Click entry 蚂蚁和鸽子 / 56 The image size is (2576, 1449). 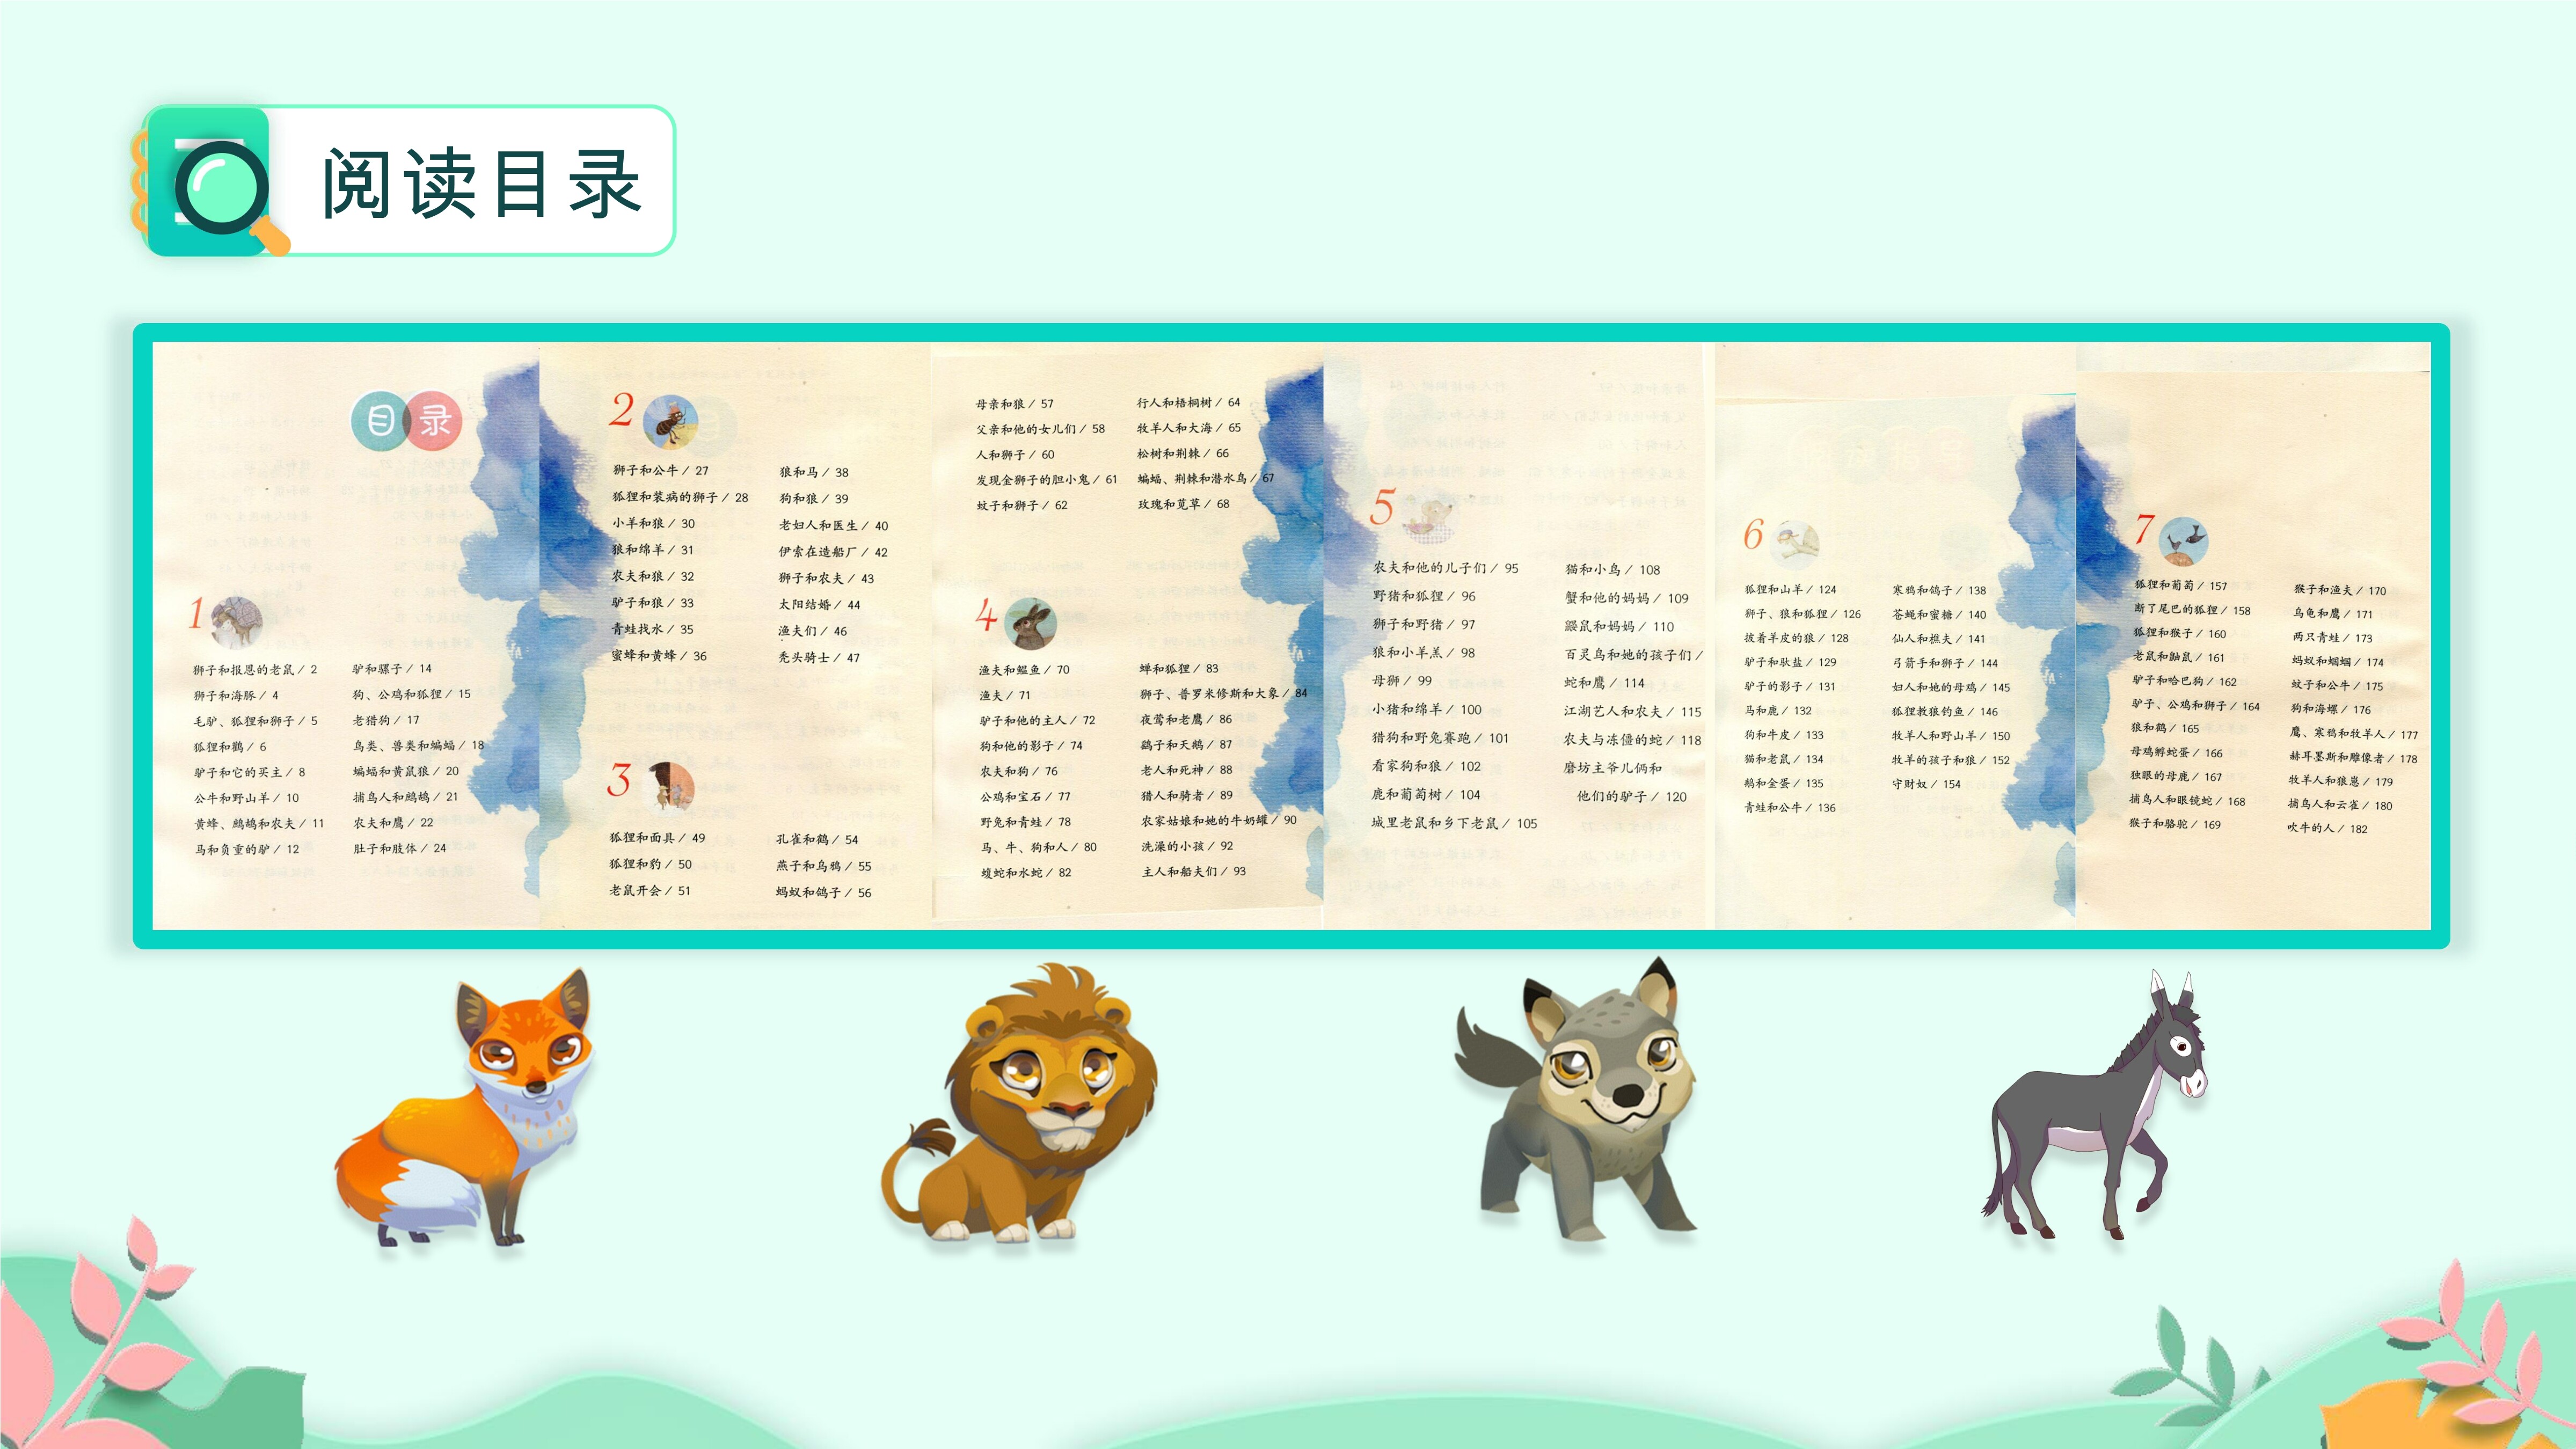[x=824, y=892]
